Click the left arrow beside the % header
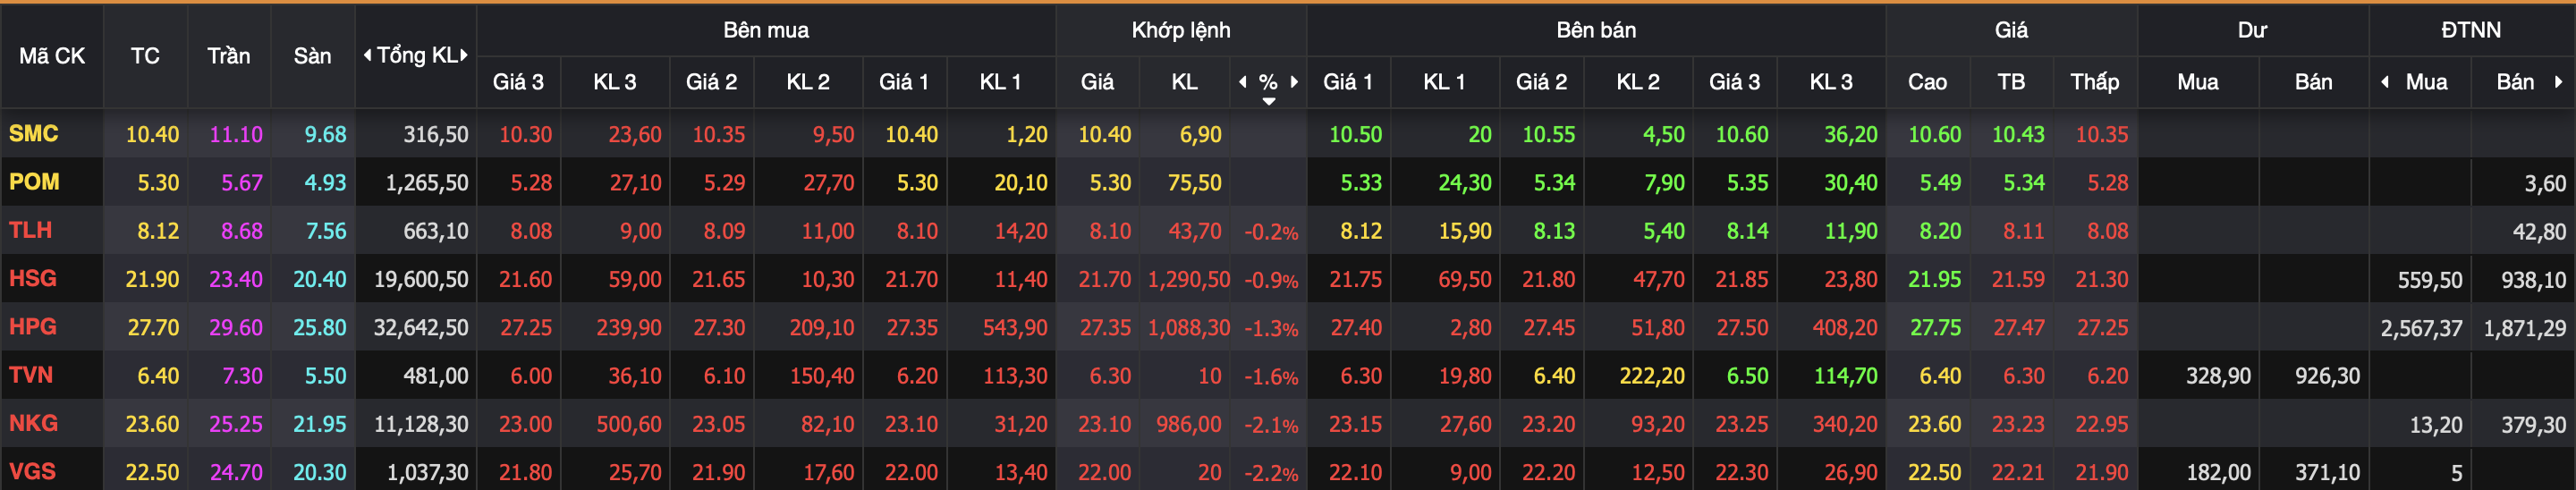The image size is (2576, 490). pyautogui.click(x=1243, y=82)
